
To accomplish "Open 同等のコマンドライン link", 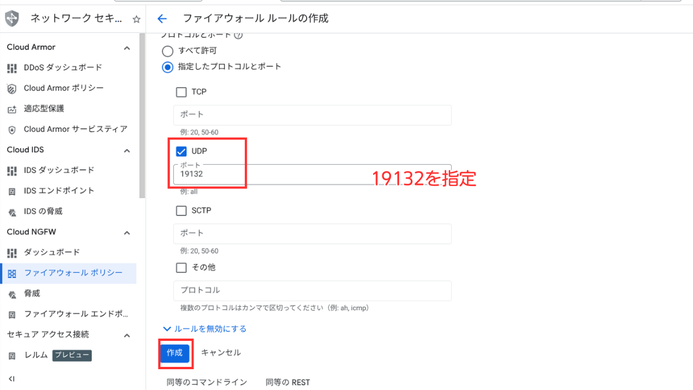I will coord(207,382).
